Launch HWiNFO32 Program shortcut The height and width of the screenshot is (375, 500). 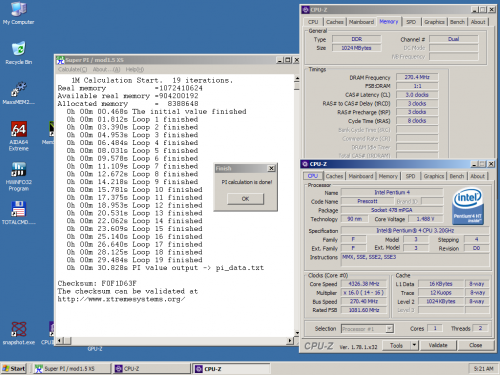point(19,176)
